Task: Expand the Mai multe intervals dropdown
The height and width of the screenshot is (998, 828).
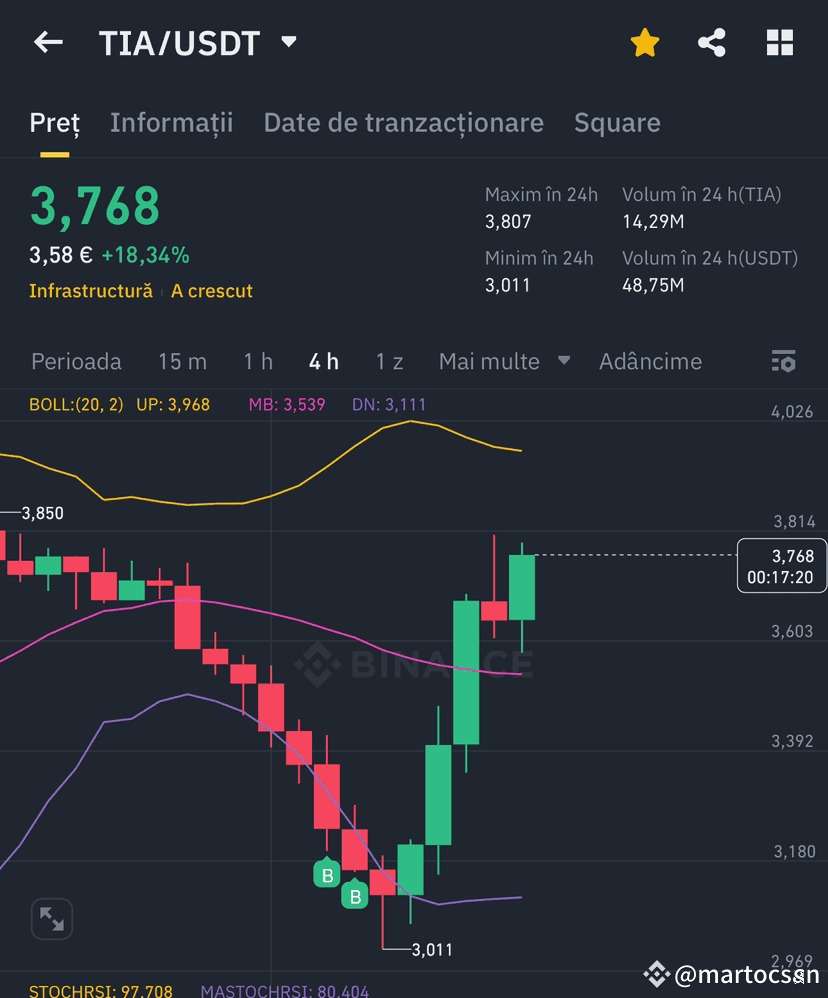Action: (504, 362)
